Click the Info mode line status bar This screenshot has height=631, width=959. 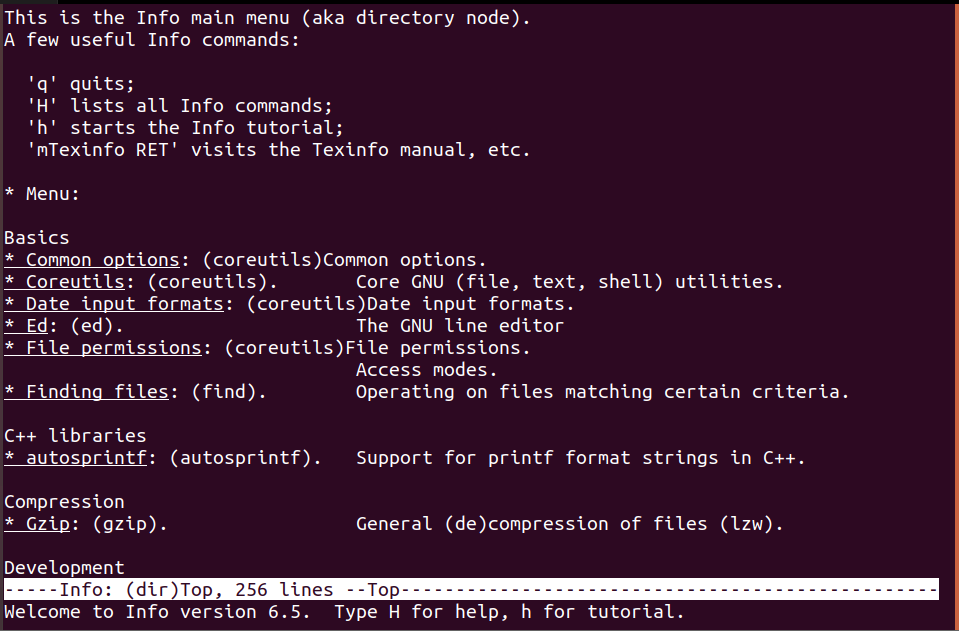pos(471,590)
